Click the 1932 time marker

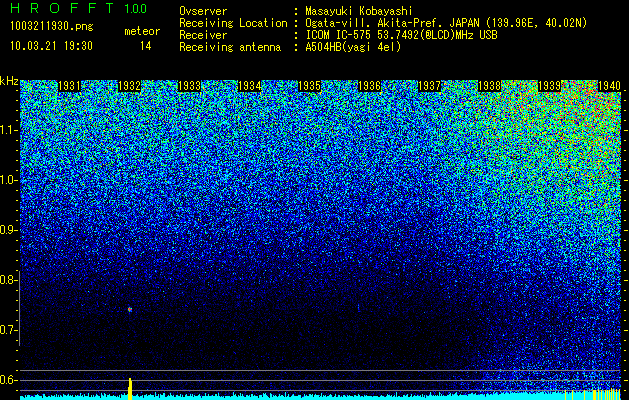[x=129, y=86]
